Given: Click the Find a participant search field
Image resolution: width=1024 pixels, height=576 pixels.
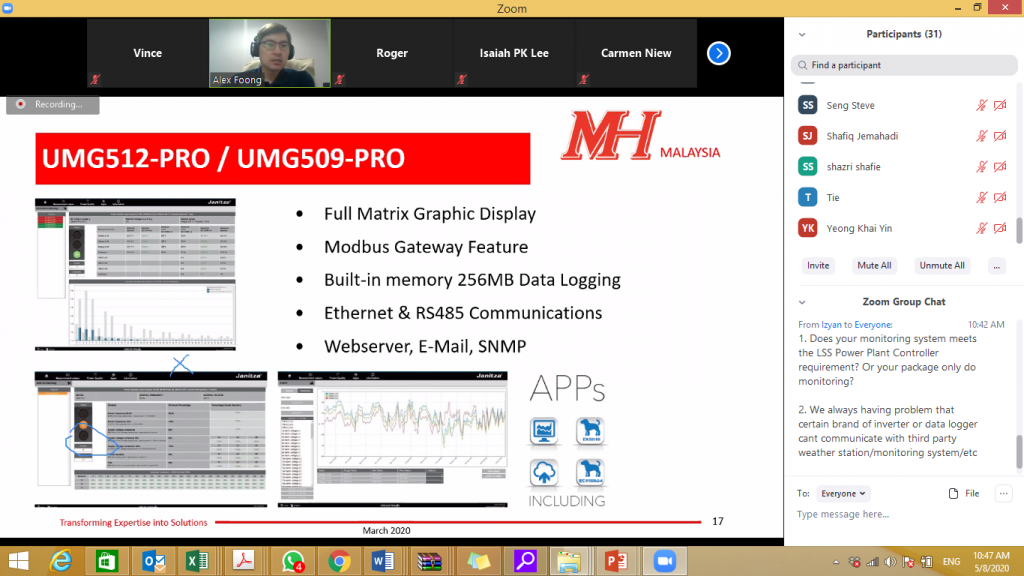Looking at the screenshot, I should pyautogui.click(x=904, y=65).
